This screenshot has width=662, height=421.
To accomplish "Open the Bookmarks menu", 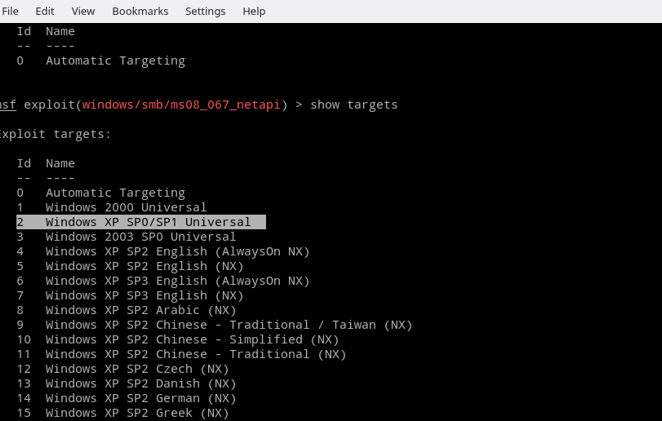I will click(x=140, y=11).
